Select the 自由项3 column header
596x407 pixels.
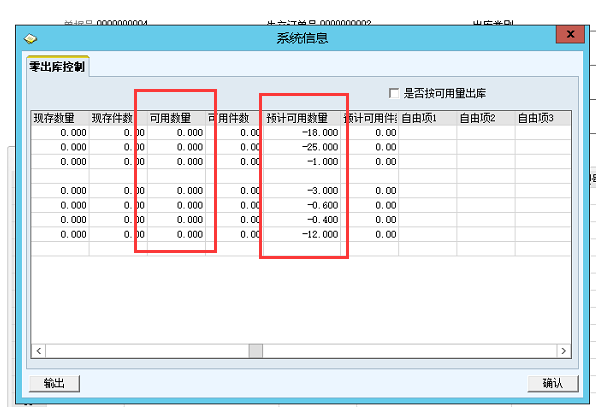(543, 118)
